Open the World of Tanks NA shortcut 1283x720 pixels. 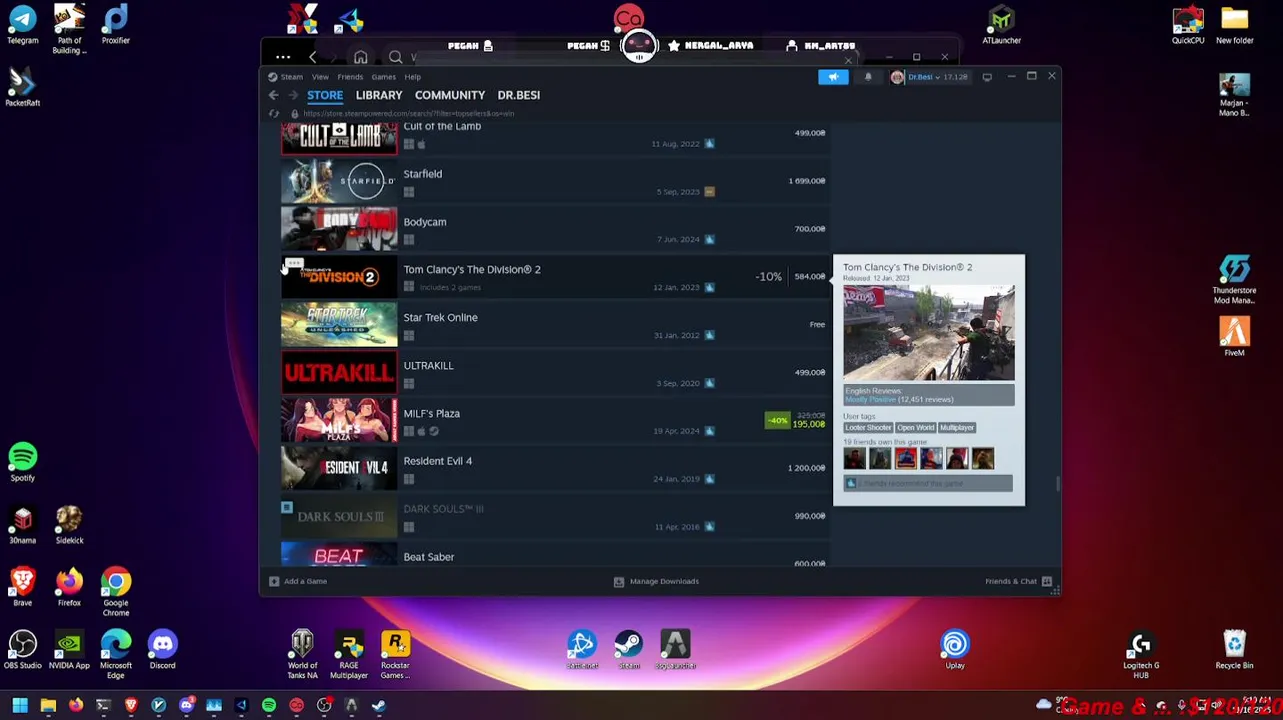[302, 655]
